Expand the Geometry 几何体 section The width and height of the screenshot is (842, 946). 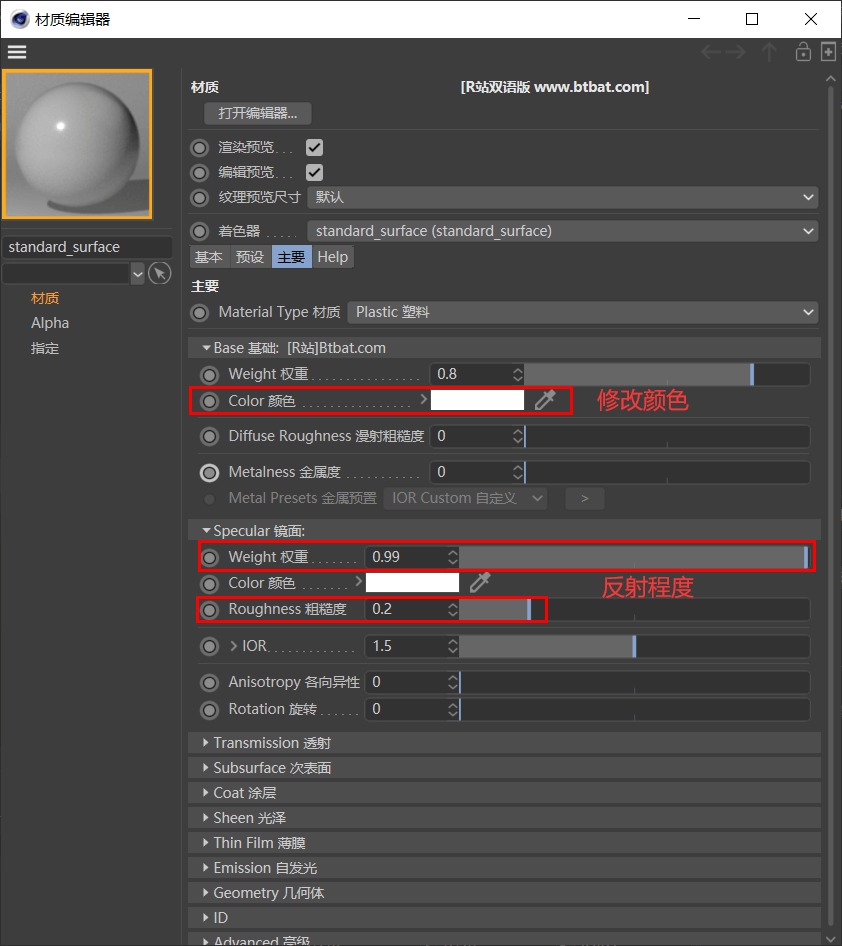coord(206,893)
